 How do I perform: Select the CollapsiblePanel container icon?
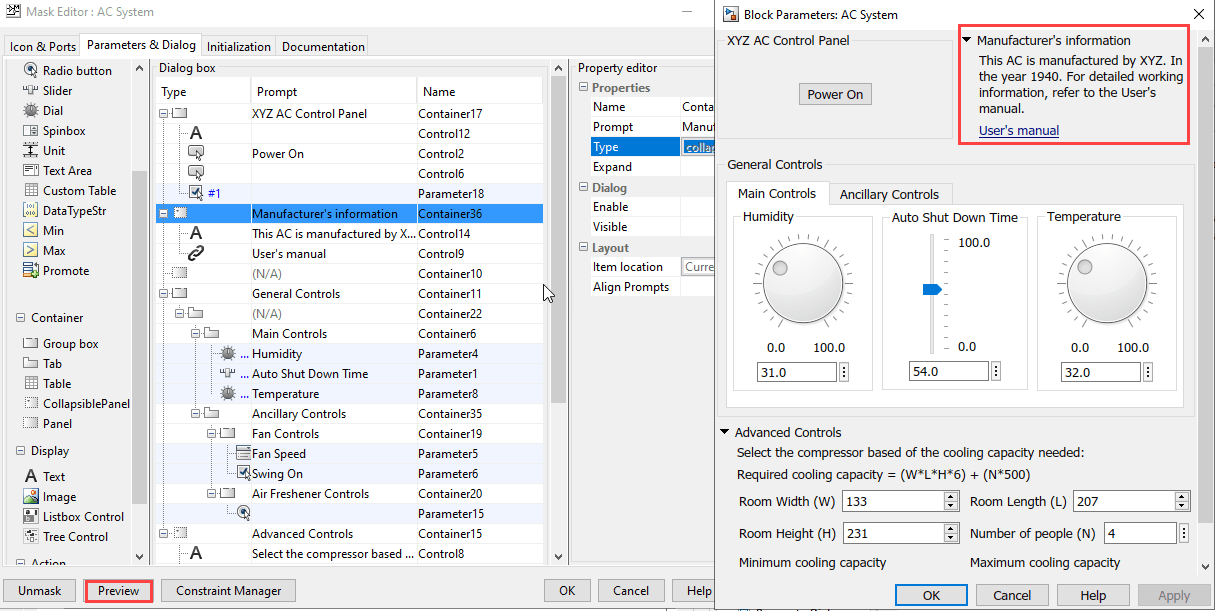(x=30, y=404)
